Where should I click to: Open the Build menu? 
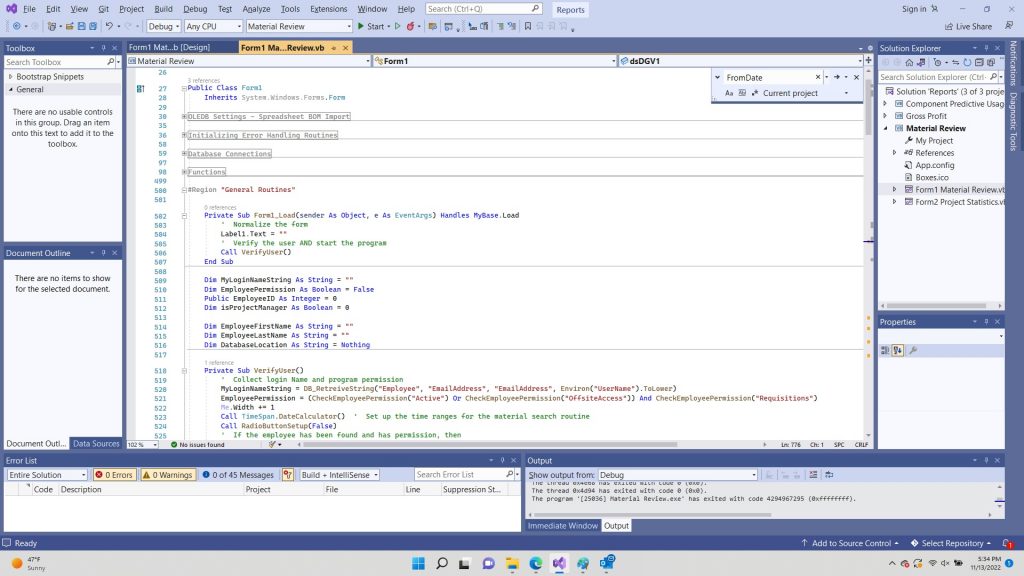[x=163, y=9]
